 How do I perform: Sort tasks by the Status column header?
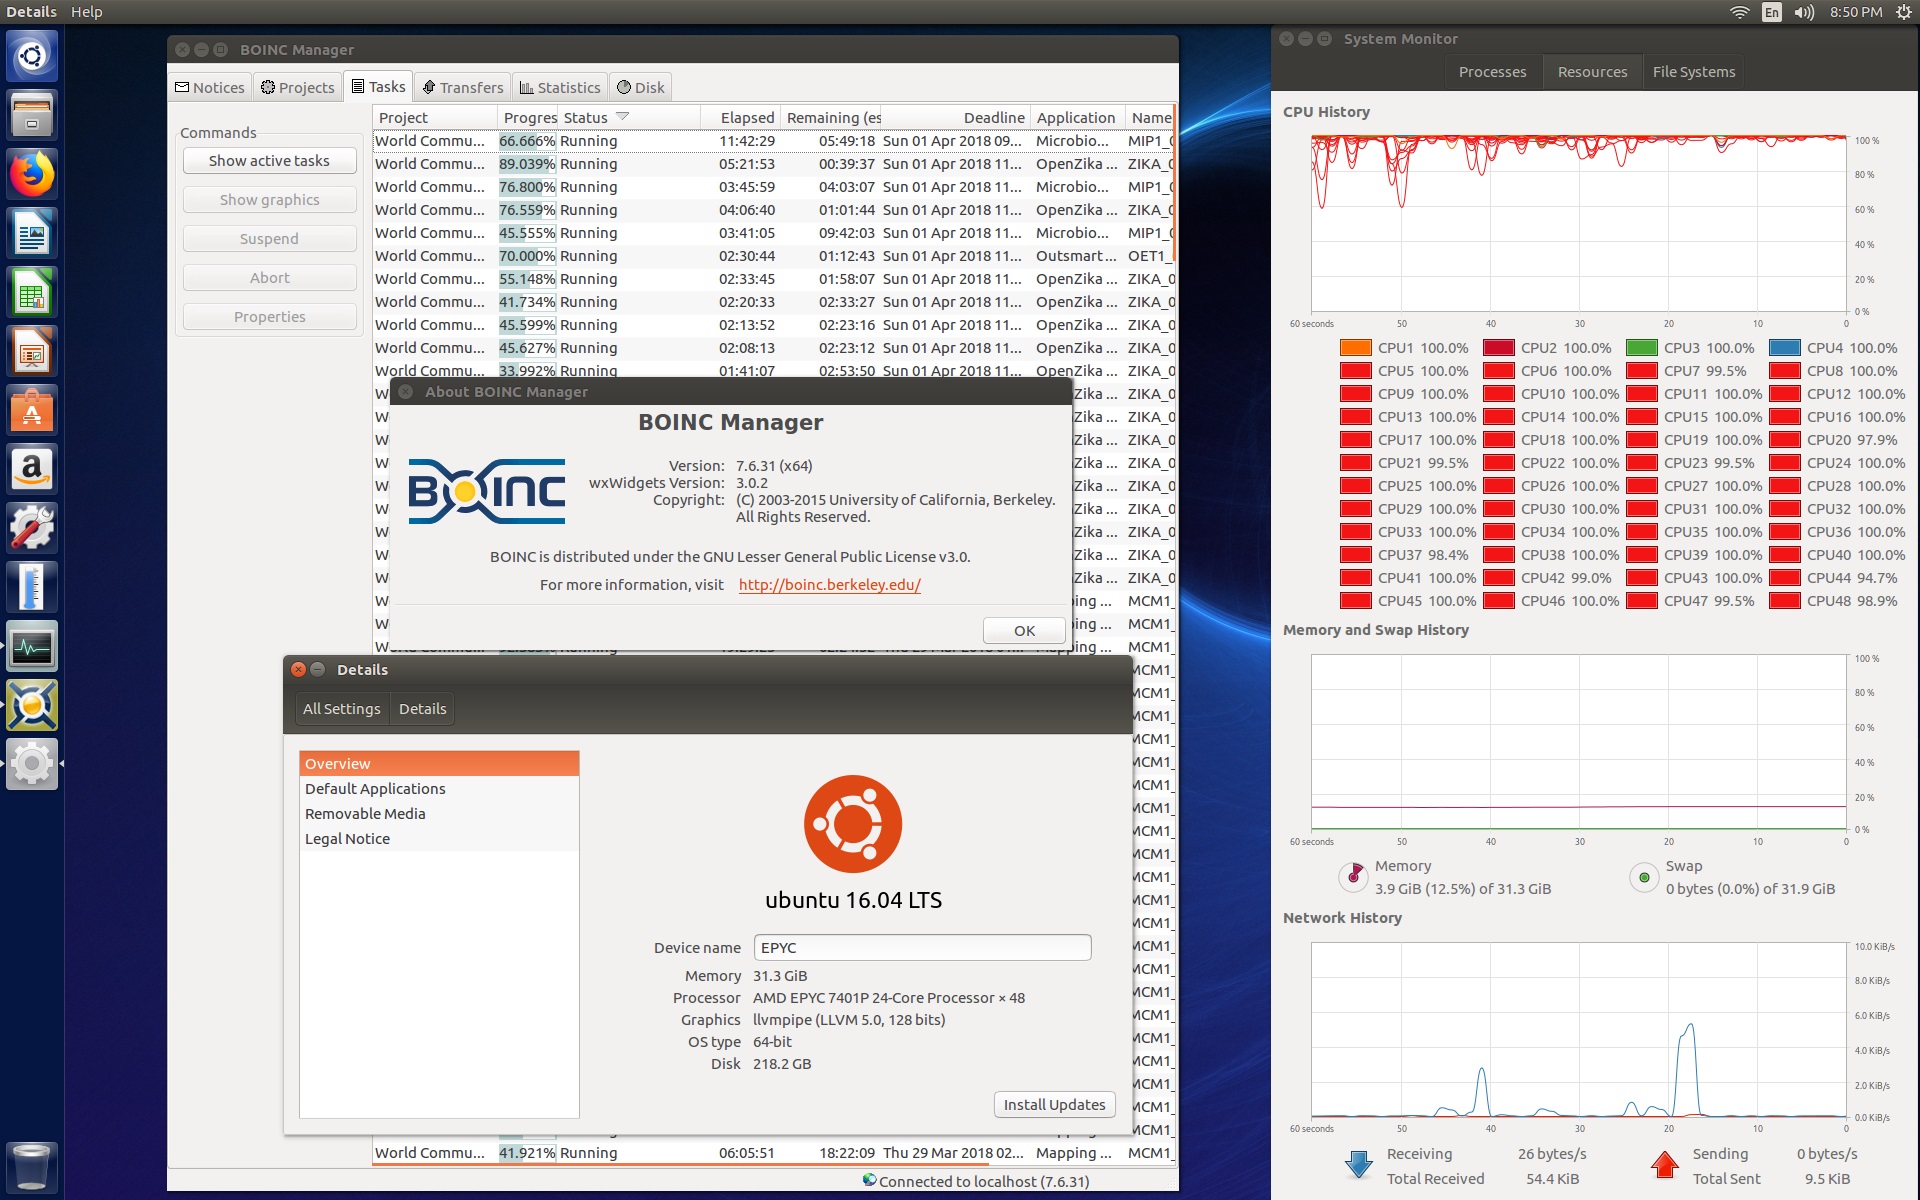627,118
